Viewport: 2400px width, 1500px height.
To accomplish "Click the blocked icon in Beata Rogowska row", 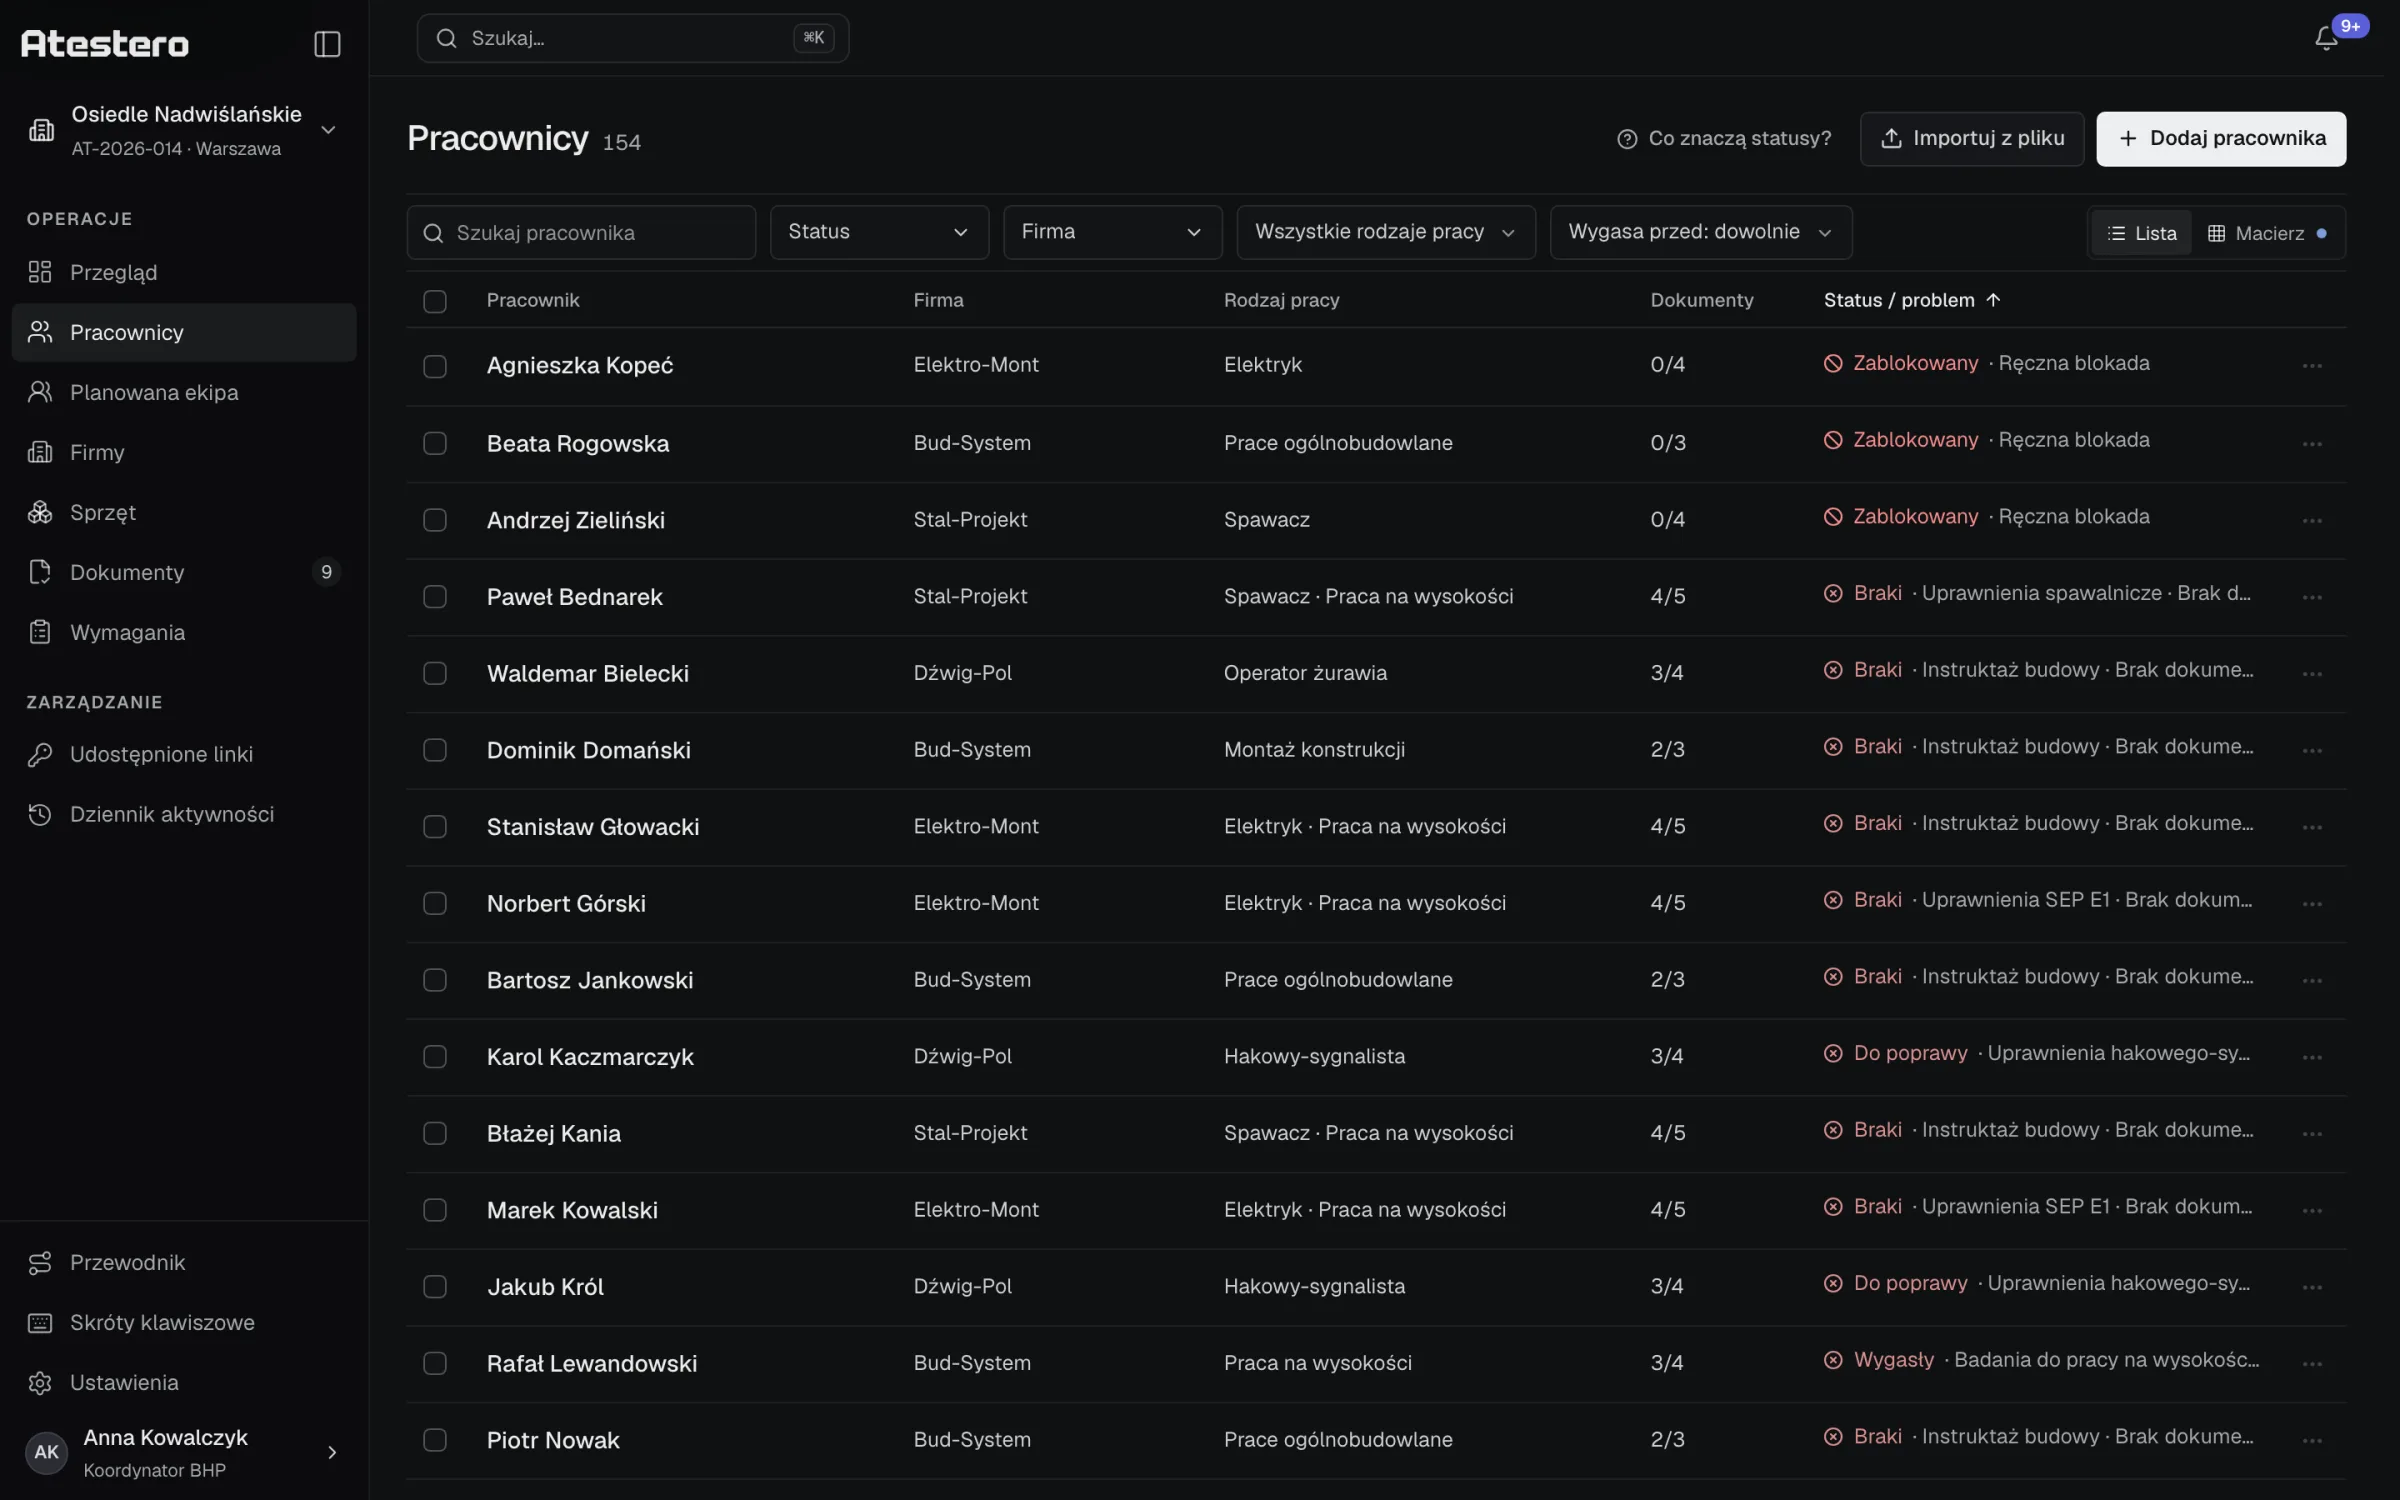I will [1833, 440].
